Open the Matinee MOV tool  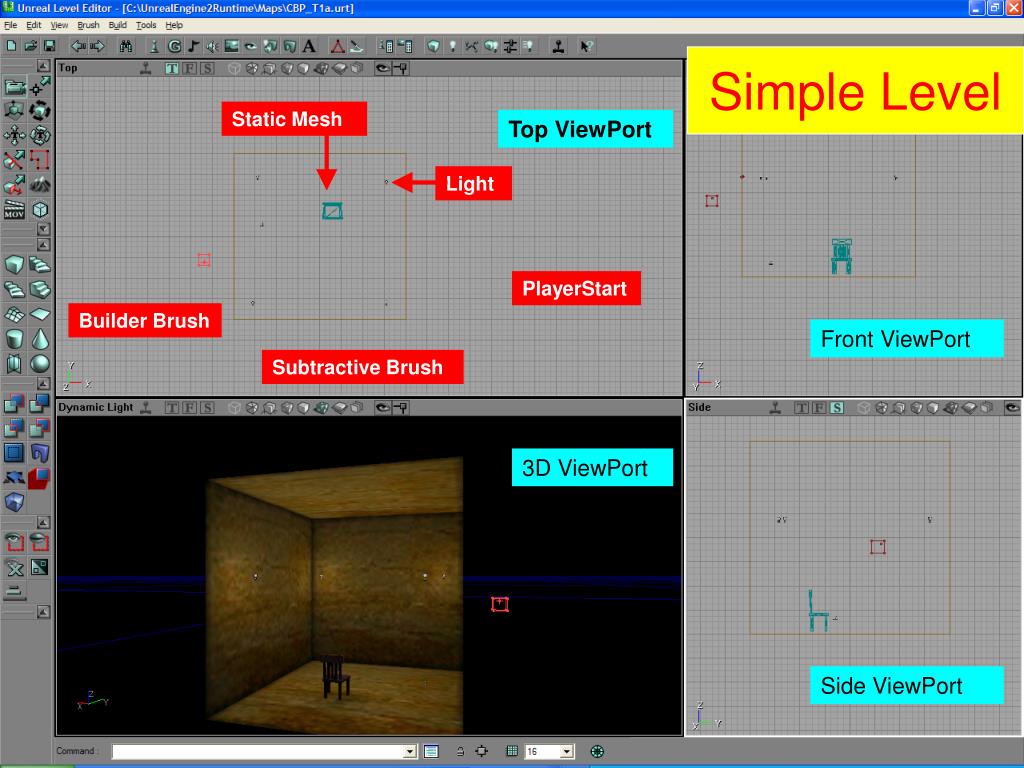(x=14, y=210)
